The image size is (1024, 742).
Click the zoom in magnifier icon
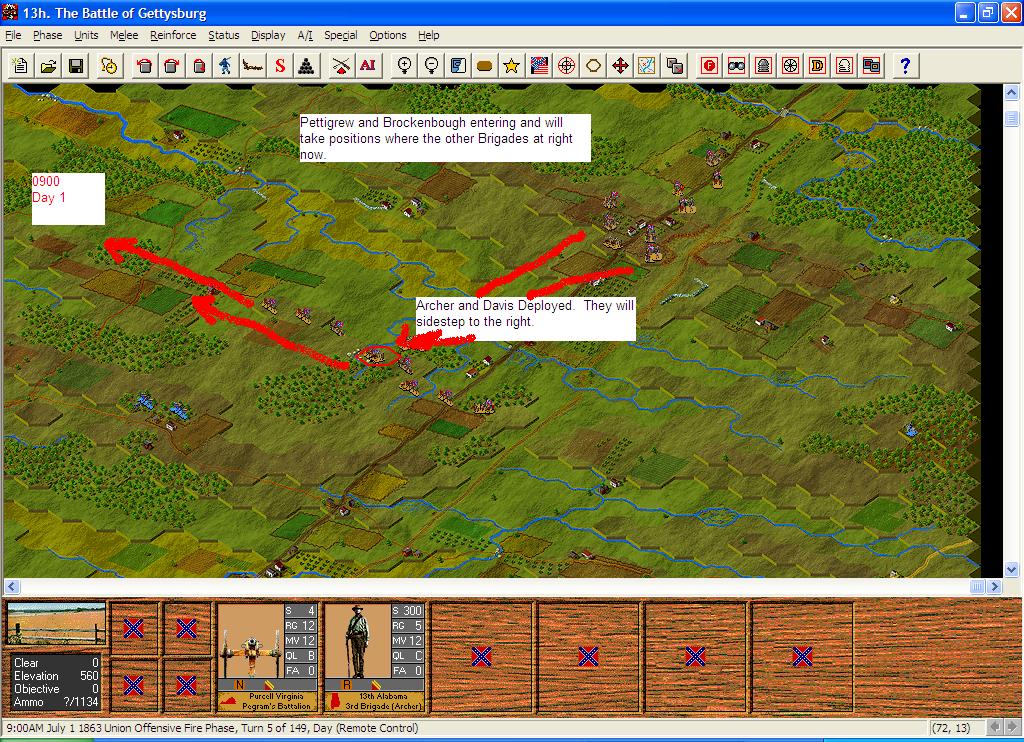click(x=404, y=65)
